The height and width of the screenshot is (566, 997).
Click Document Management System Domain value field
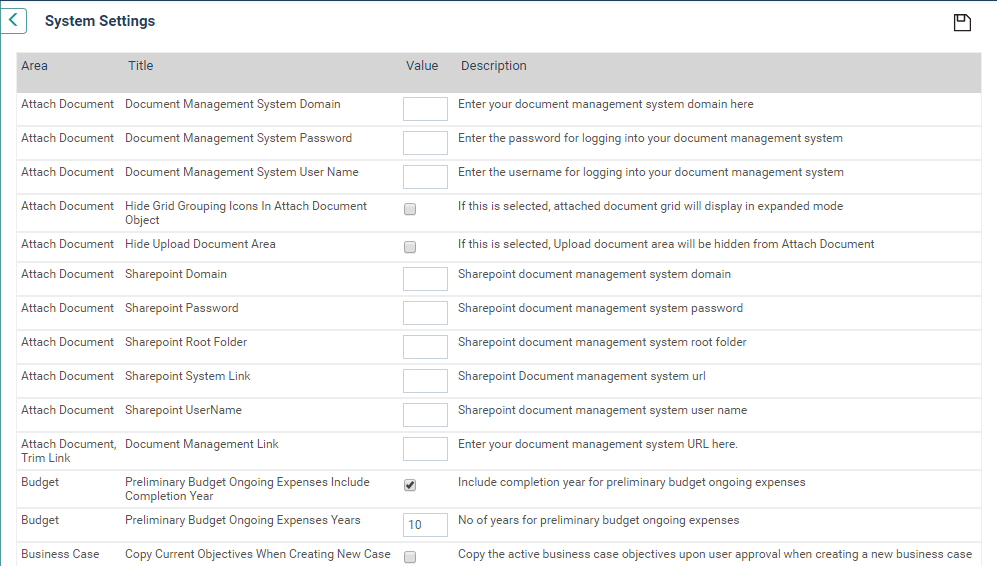click(x=425, y=109)
